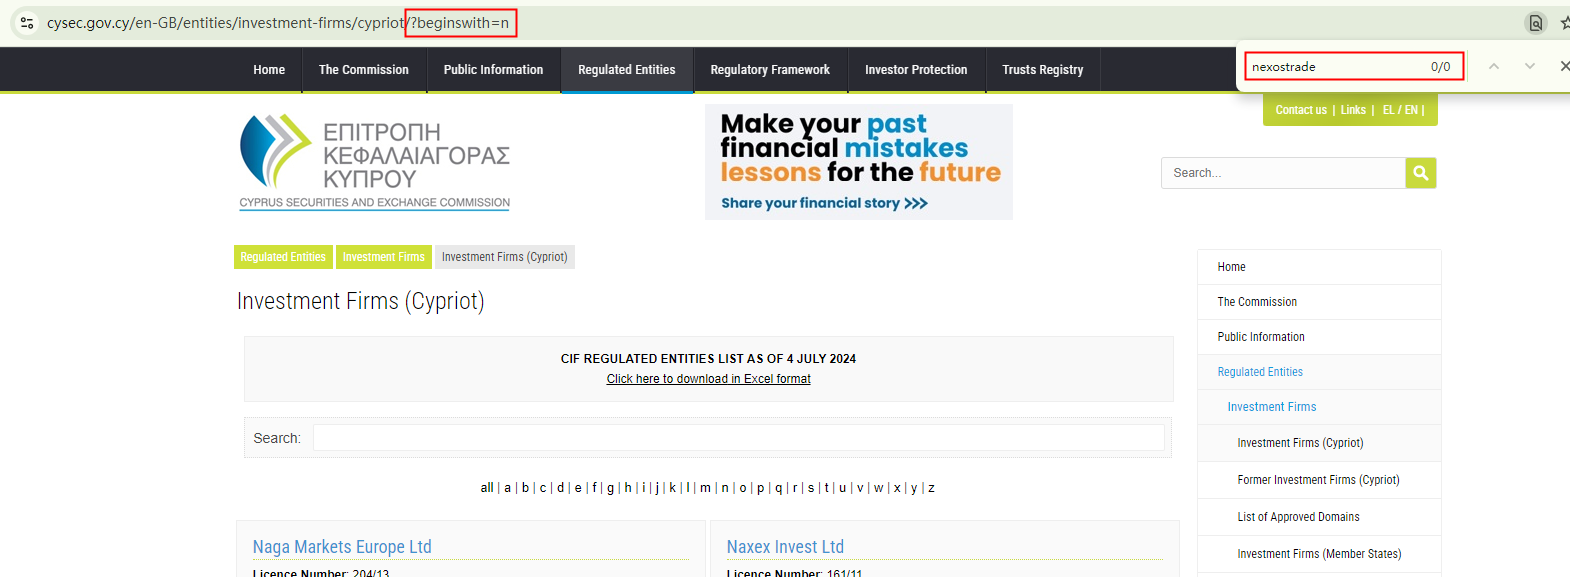Open the Home menu item
Viewport: 1570px width, 577px height.
click(x=269, y=70)
